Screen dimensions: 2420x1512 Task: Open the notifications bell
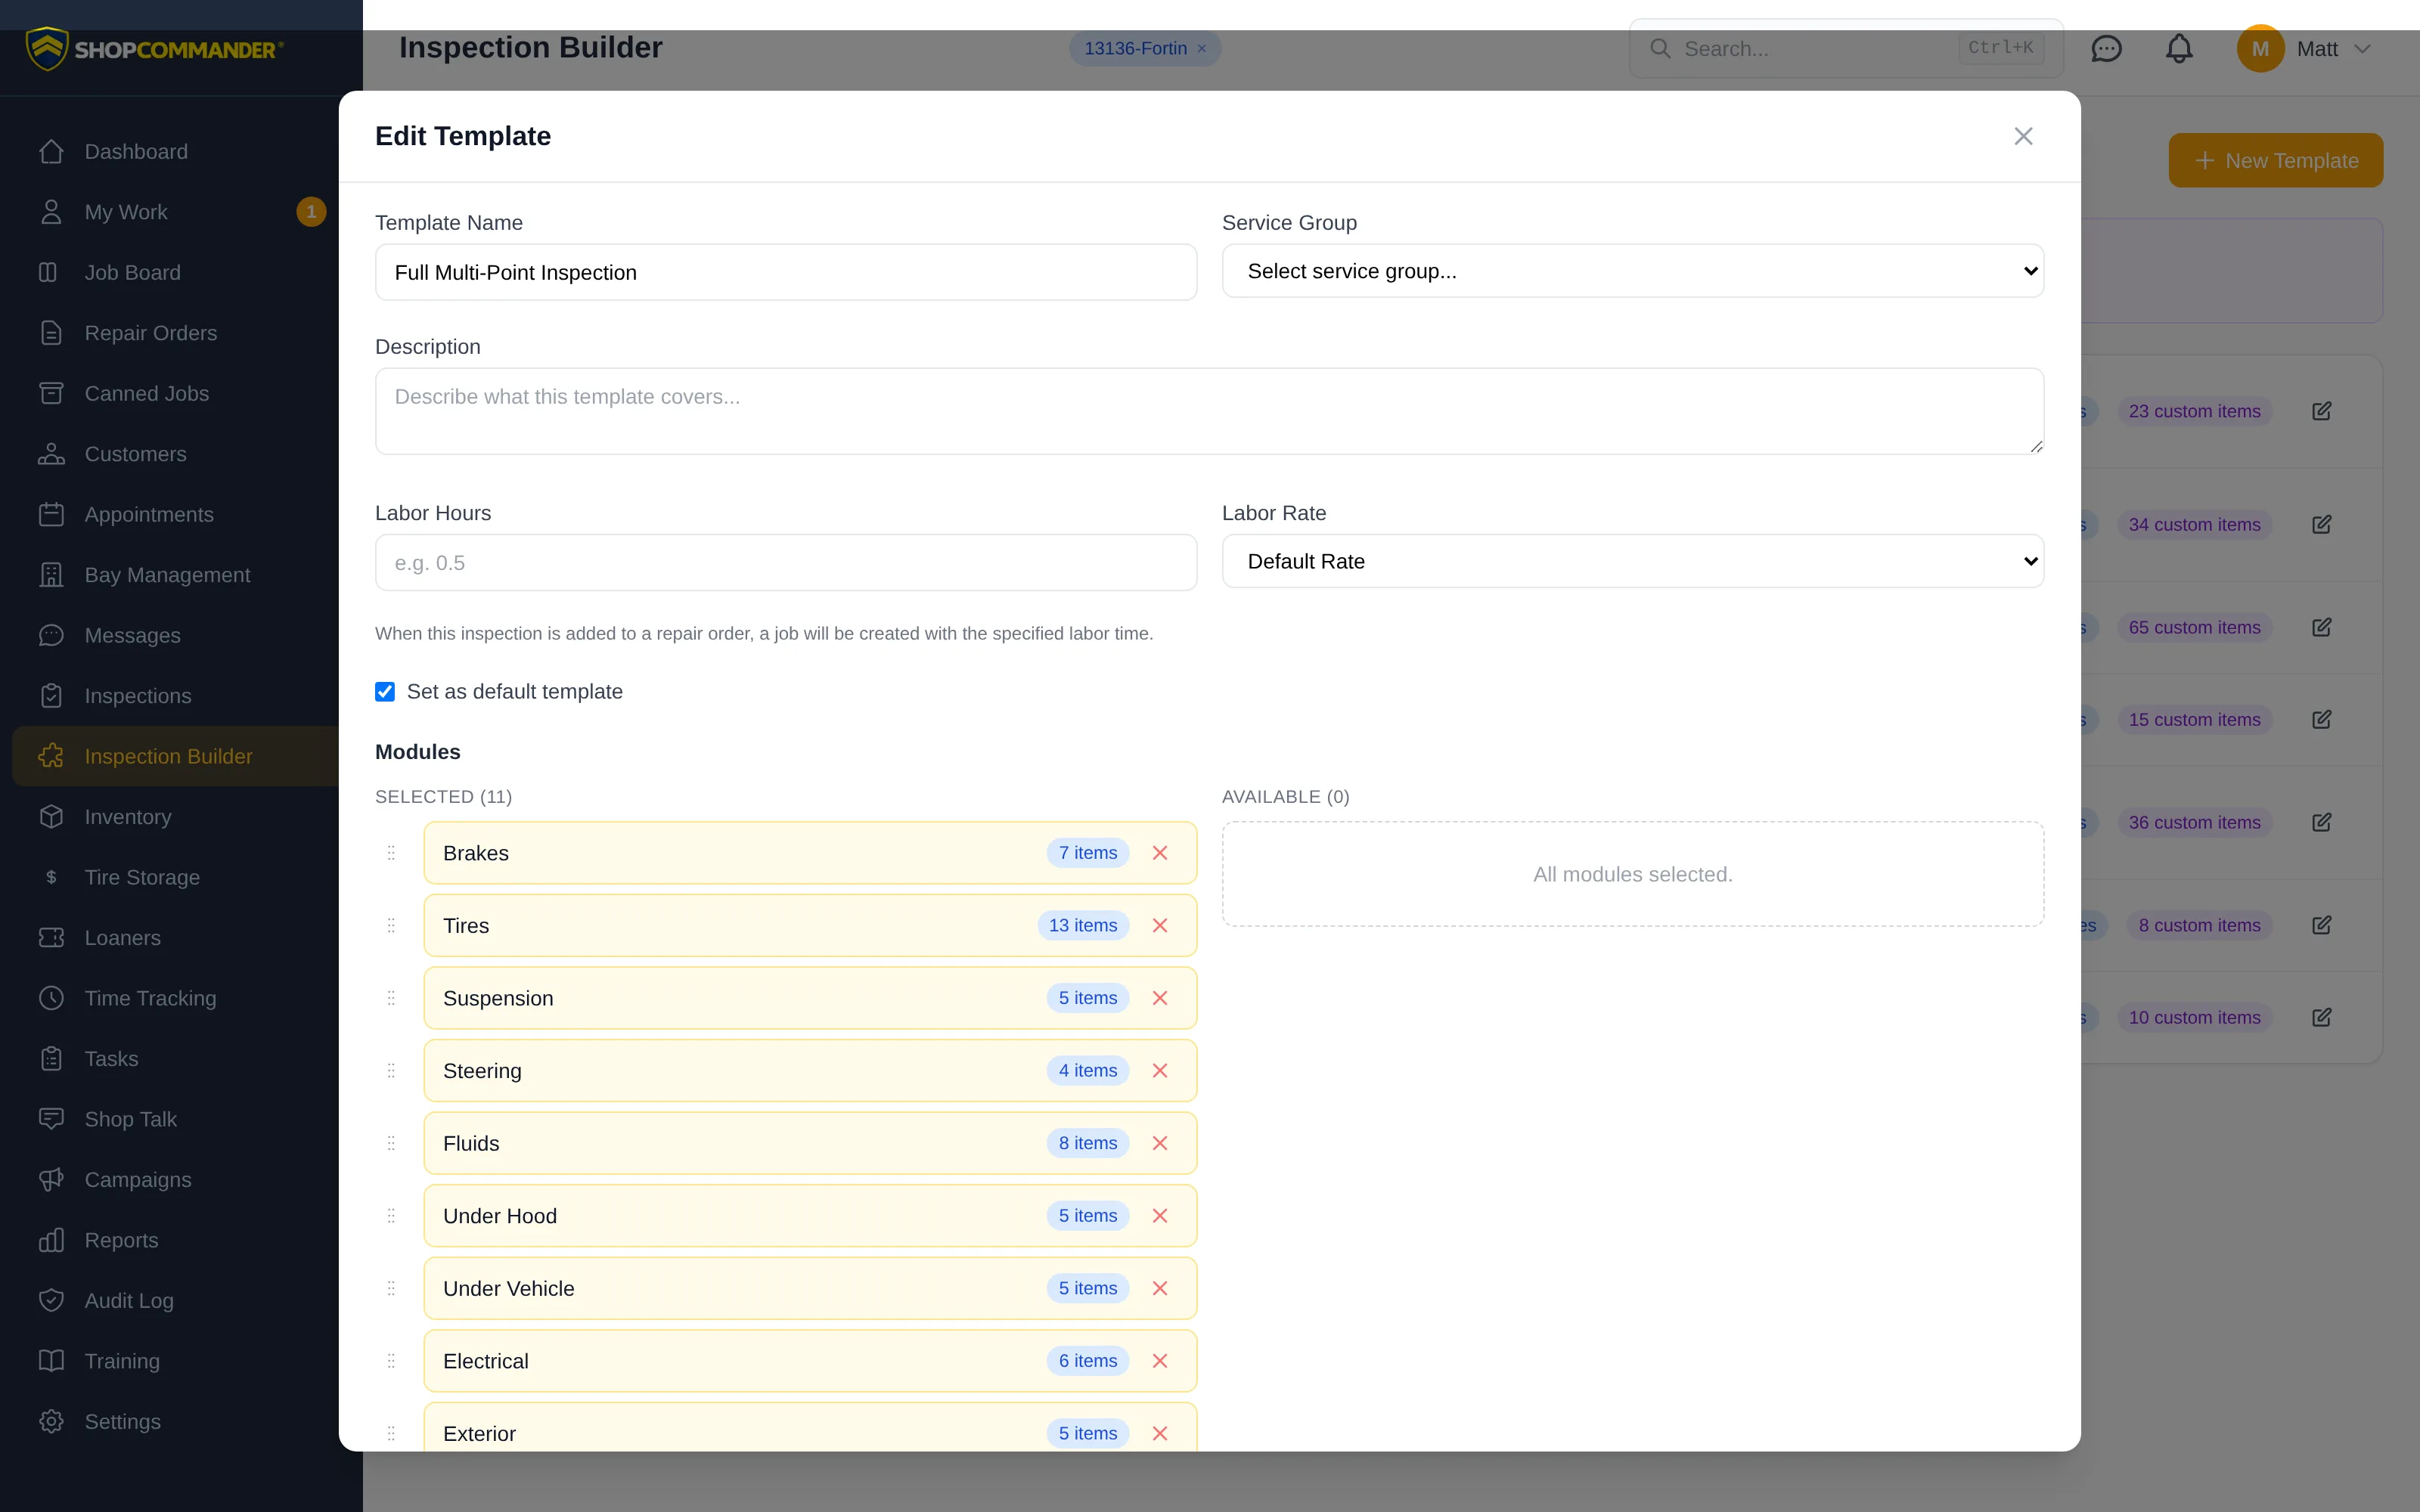[2179, 49]
